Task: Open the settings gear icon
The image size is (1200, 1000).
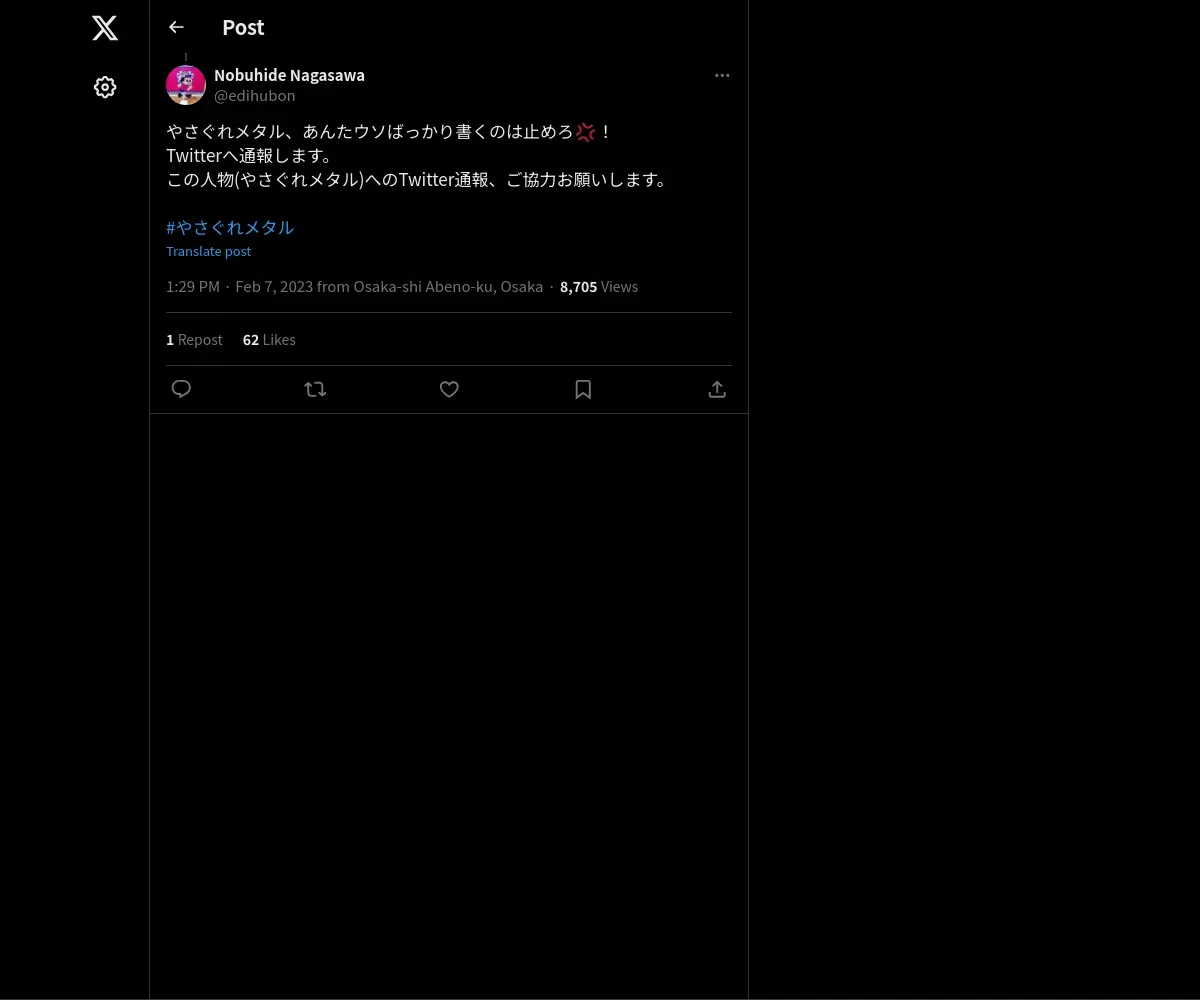Action: 105,87
